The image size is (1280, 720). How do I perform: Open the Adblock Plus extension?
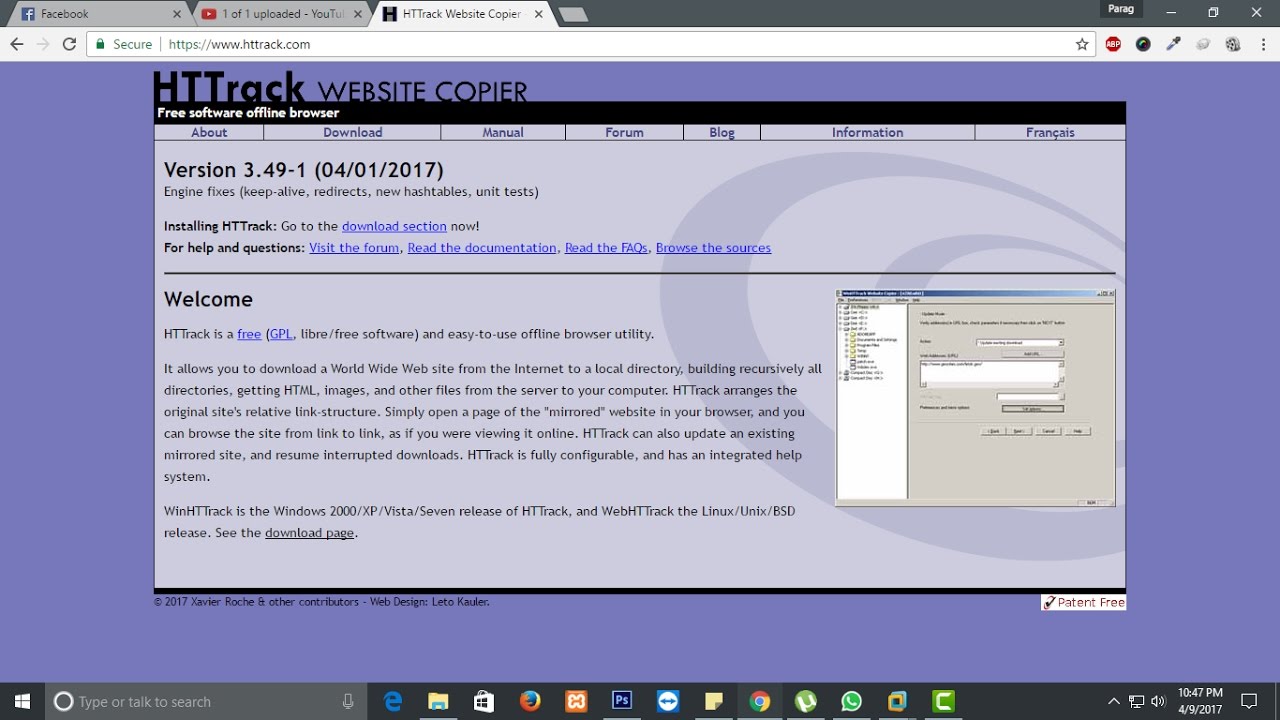click(1113, 44)
